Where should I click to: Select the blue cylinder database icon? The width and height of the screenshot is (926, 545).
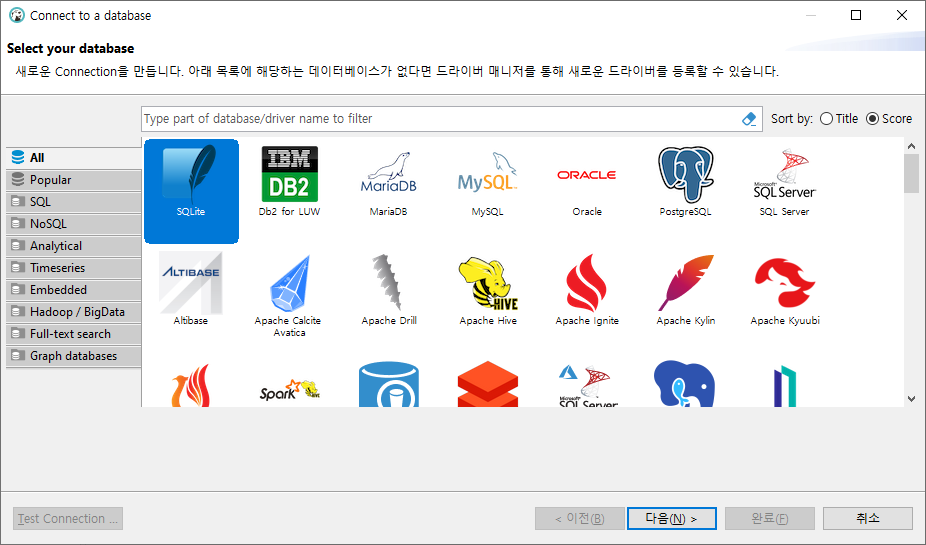click(x=389, y=384)
